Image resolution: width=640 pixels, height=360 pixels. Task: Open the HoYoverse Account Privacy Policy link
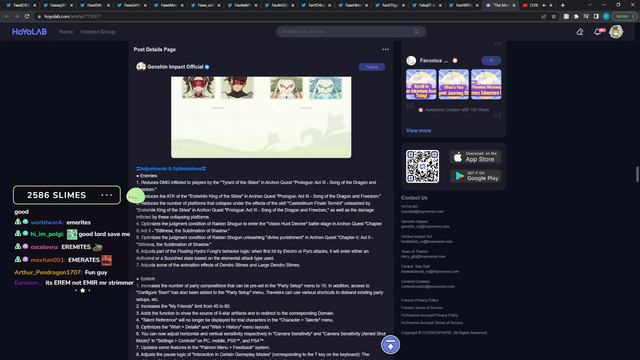tap(429, 315)
